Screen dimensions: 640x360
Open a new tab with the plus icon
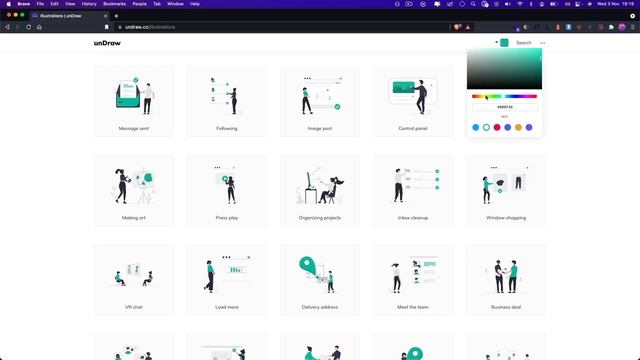(116, 16)
